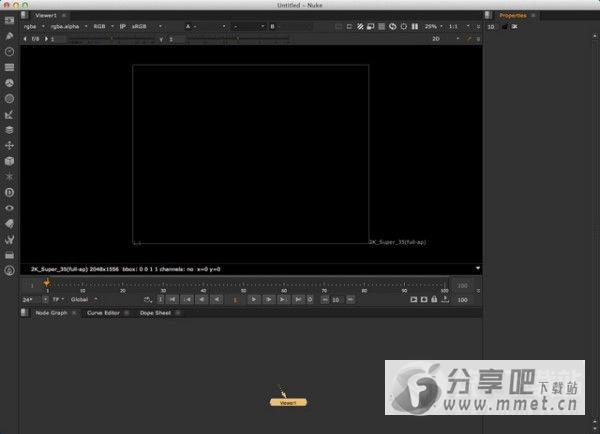Open the Global frame range dropdown
The image size is (600, 434).
(84, 300)
